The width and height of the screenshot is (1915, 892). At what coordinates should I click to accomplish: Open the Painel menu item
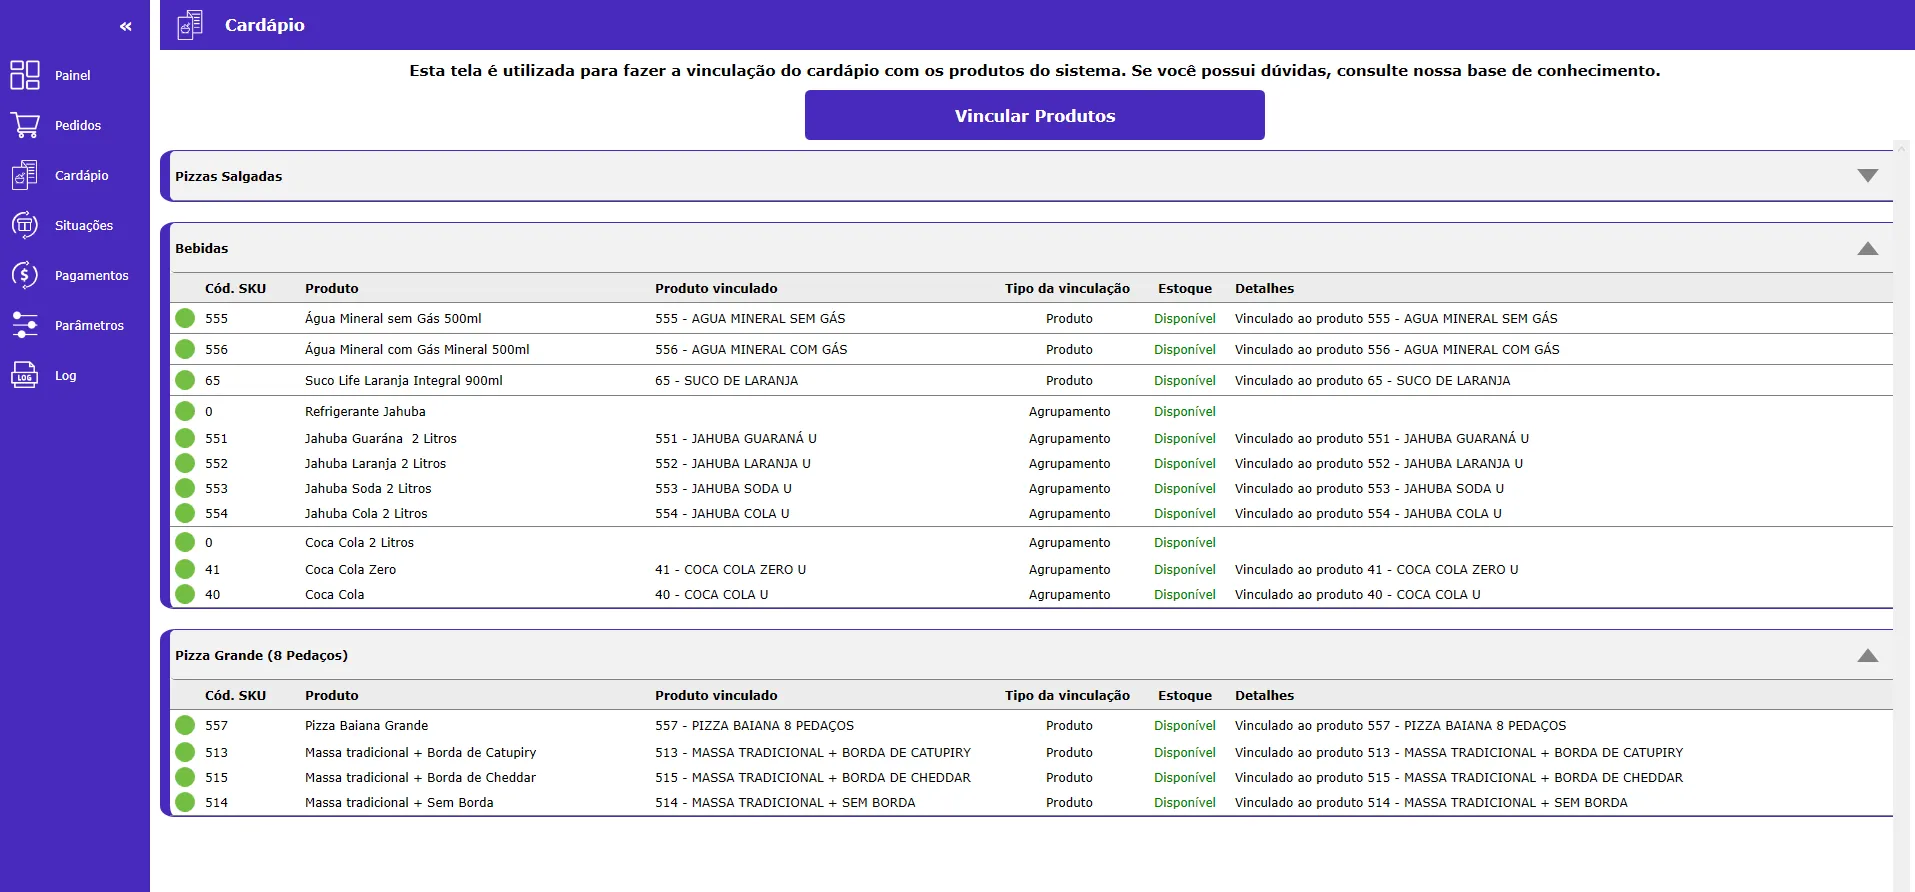click(x=72, y=75)
